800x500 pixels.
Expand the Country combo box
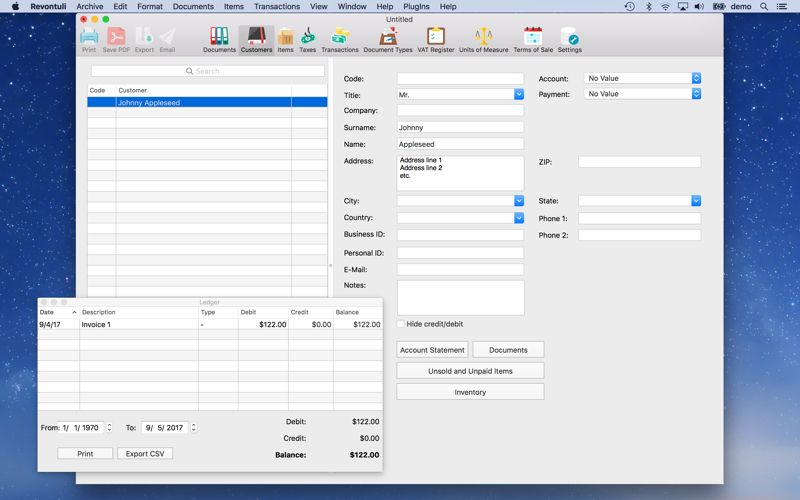coord(519,218)
